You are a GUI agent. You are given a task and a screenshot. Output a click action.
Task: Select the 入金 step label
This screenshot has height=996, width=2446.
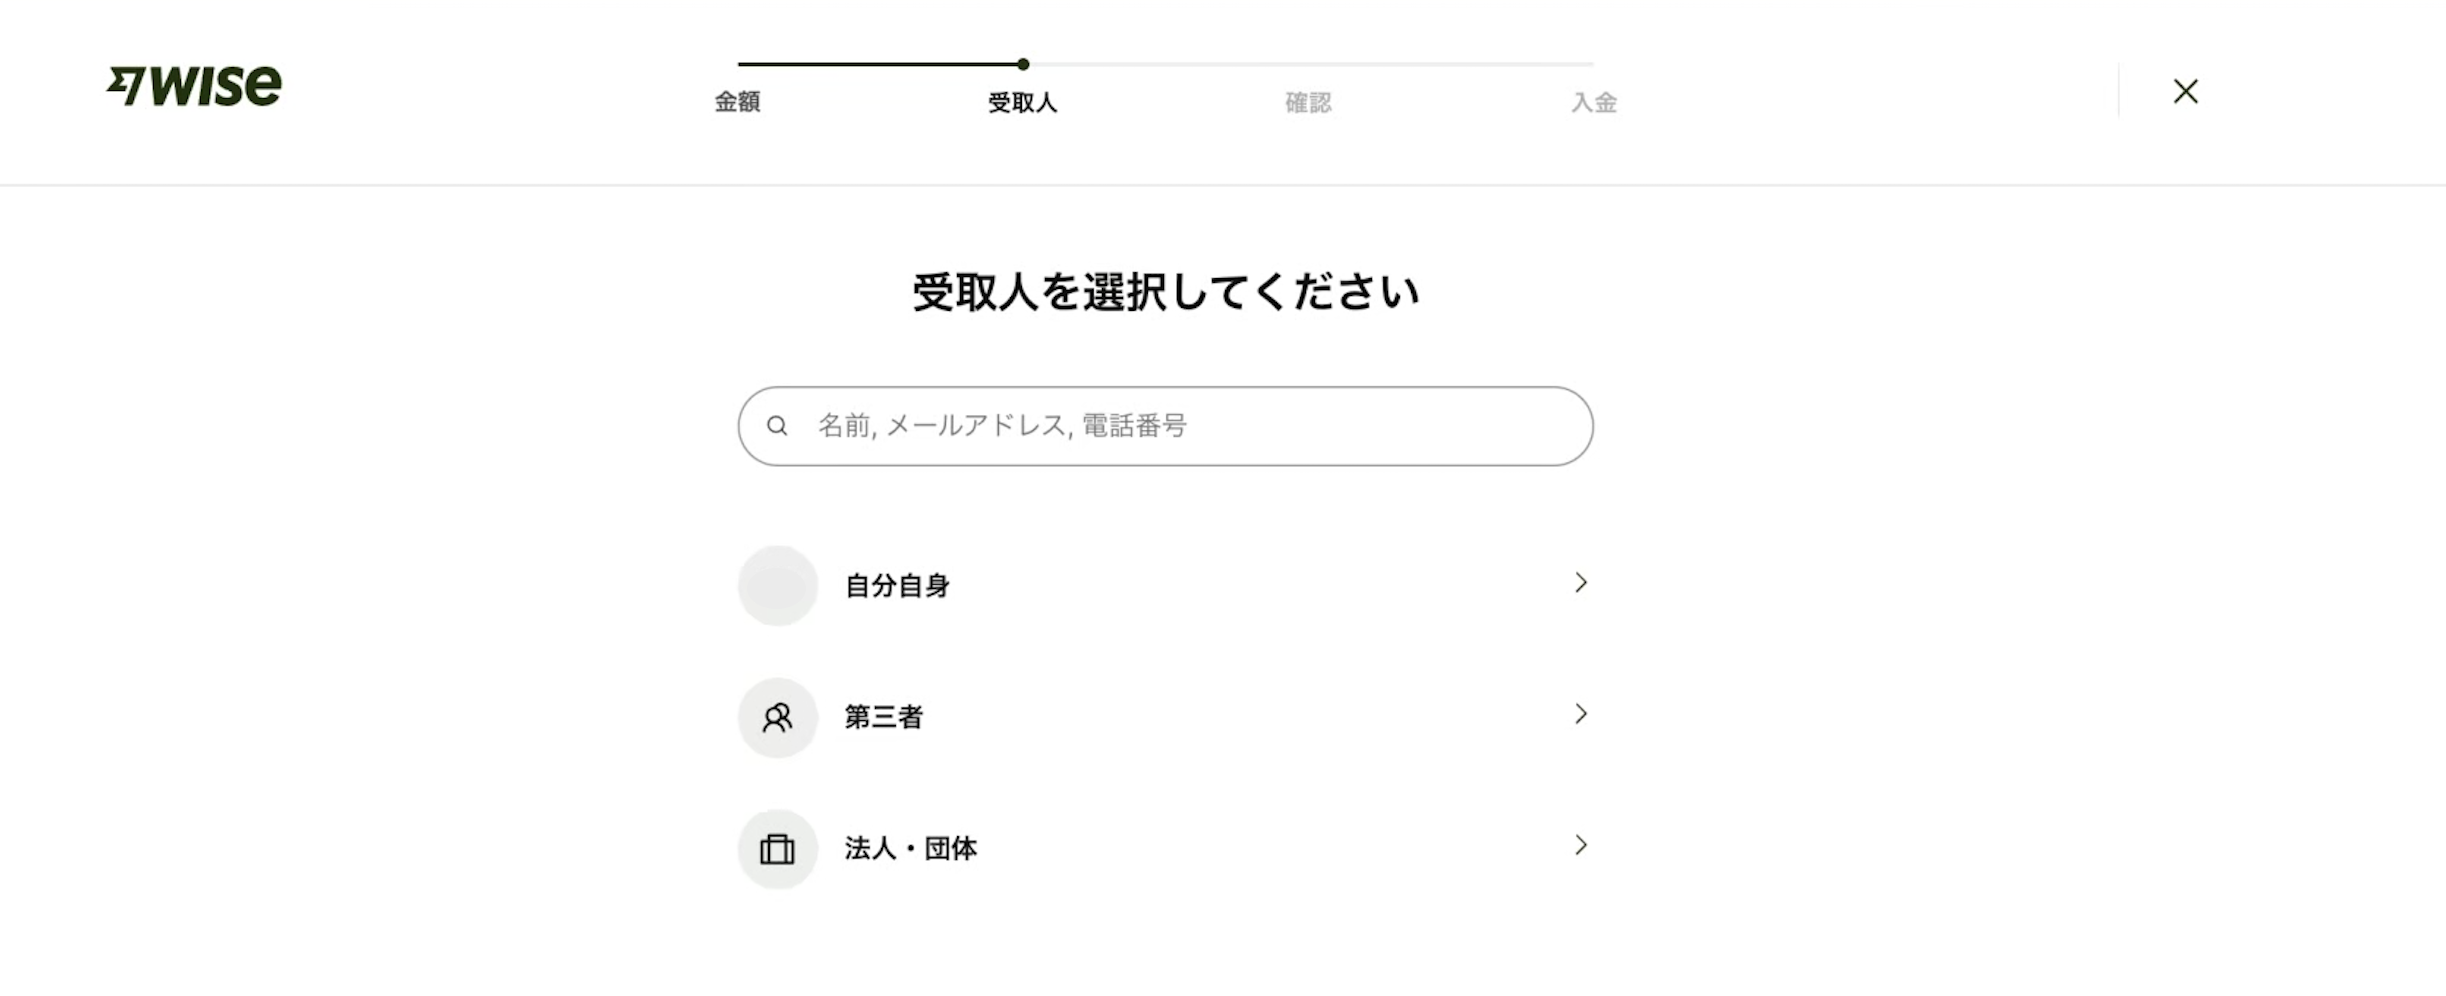pyautogui.click(x=1594, y=102)
